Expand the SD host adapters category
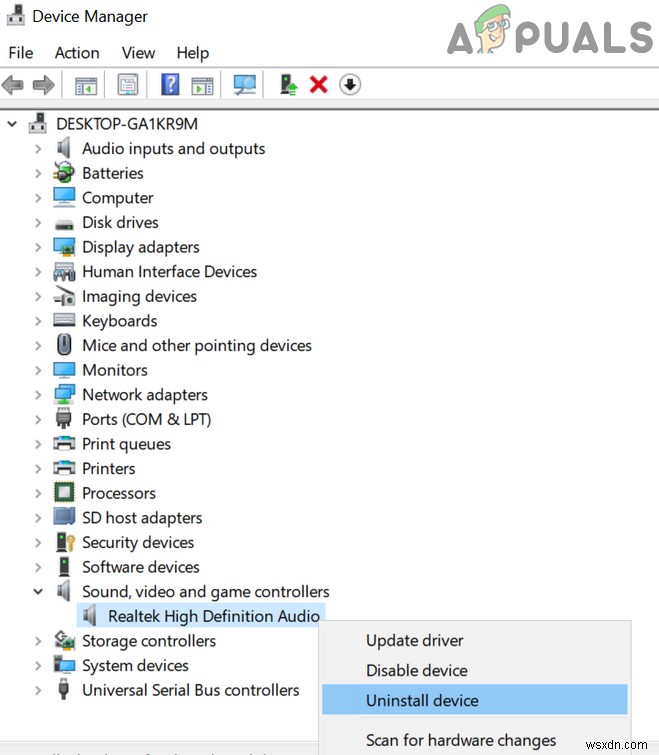This screenshot has width=659, height=755. (38, 518)
